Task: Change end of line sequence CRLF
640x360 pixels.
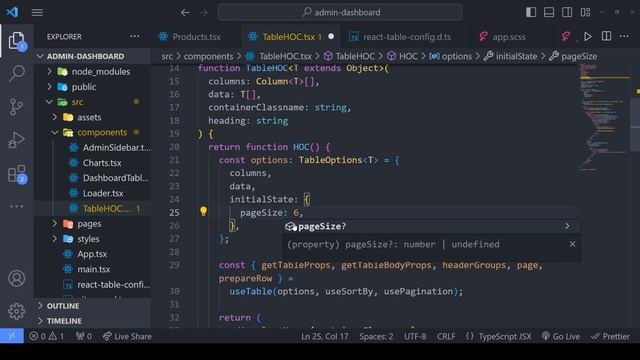Action: click(x=446, y=336)
